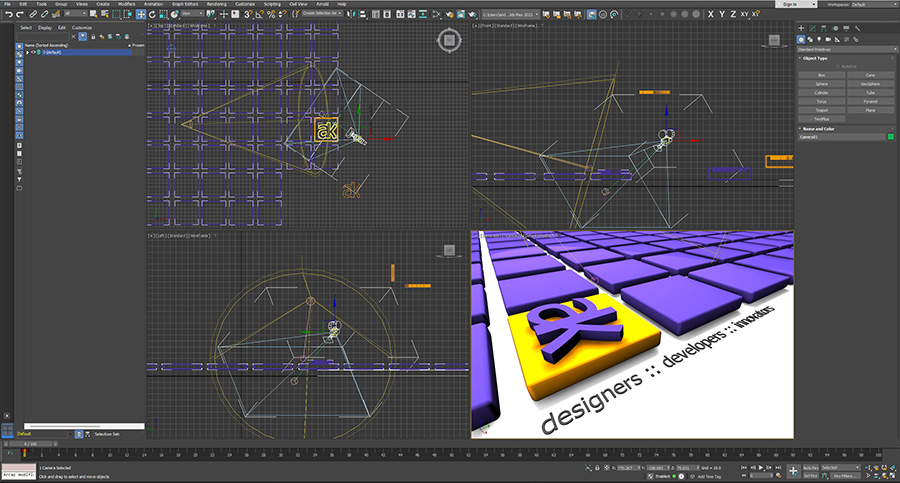Restrict to XY plane
The height and width of the screenshot is (483, 900).
[744, 14]
